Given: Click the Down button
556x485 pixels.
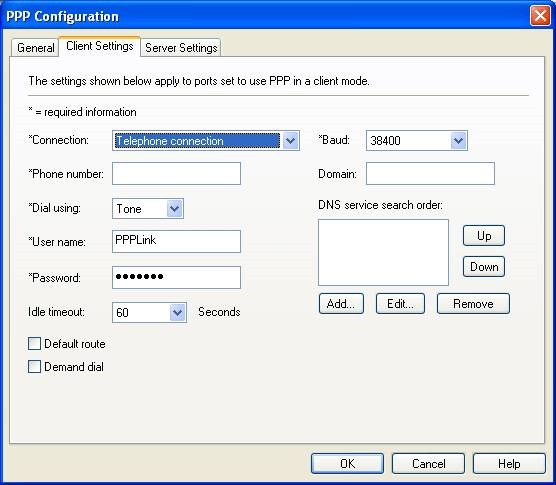Looking at the screenshot, I should pyautogui.click(x=484, y=266).
